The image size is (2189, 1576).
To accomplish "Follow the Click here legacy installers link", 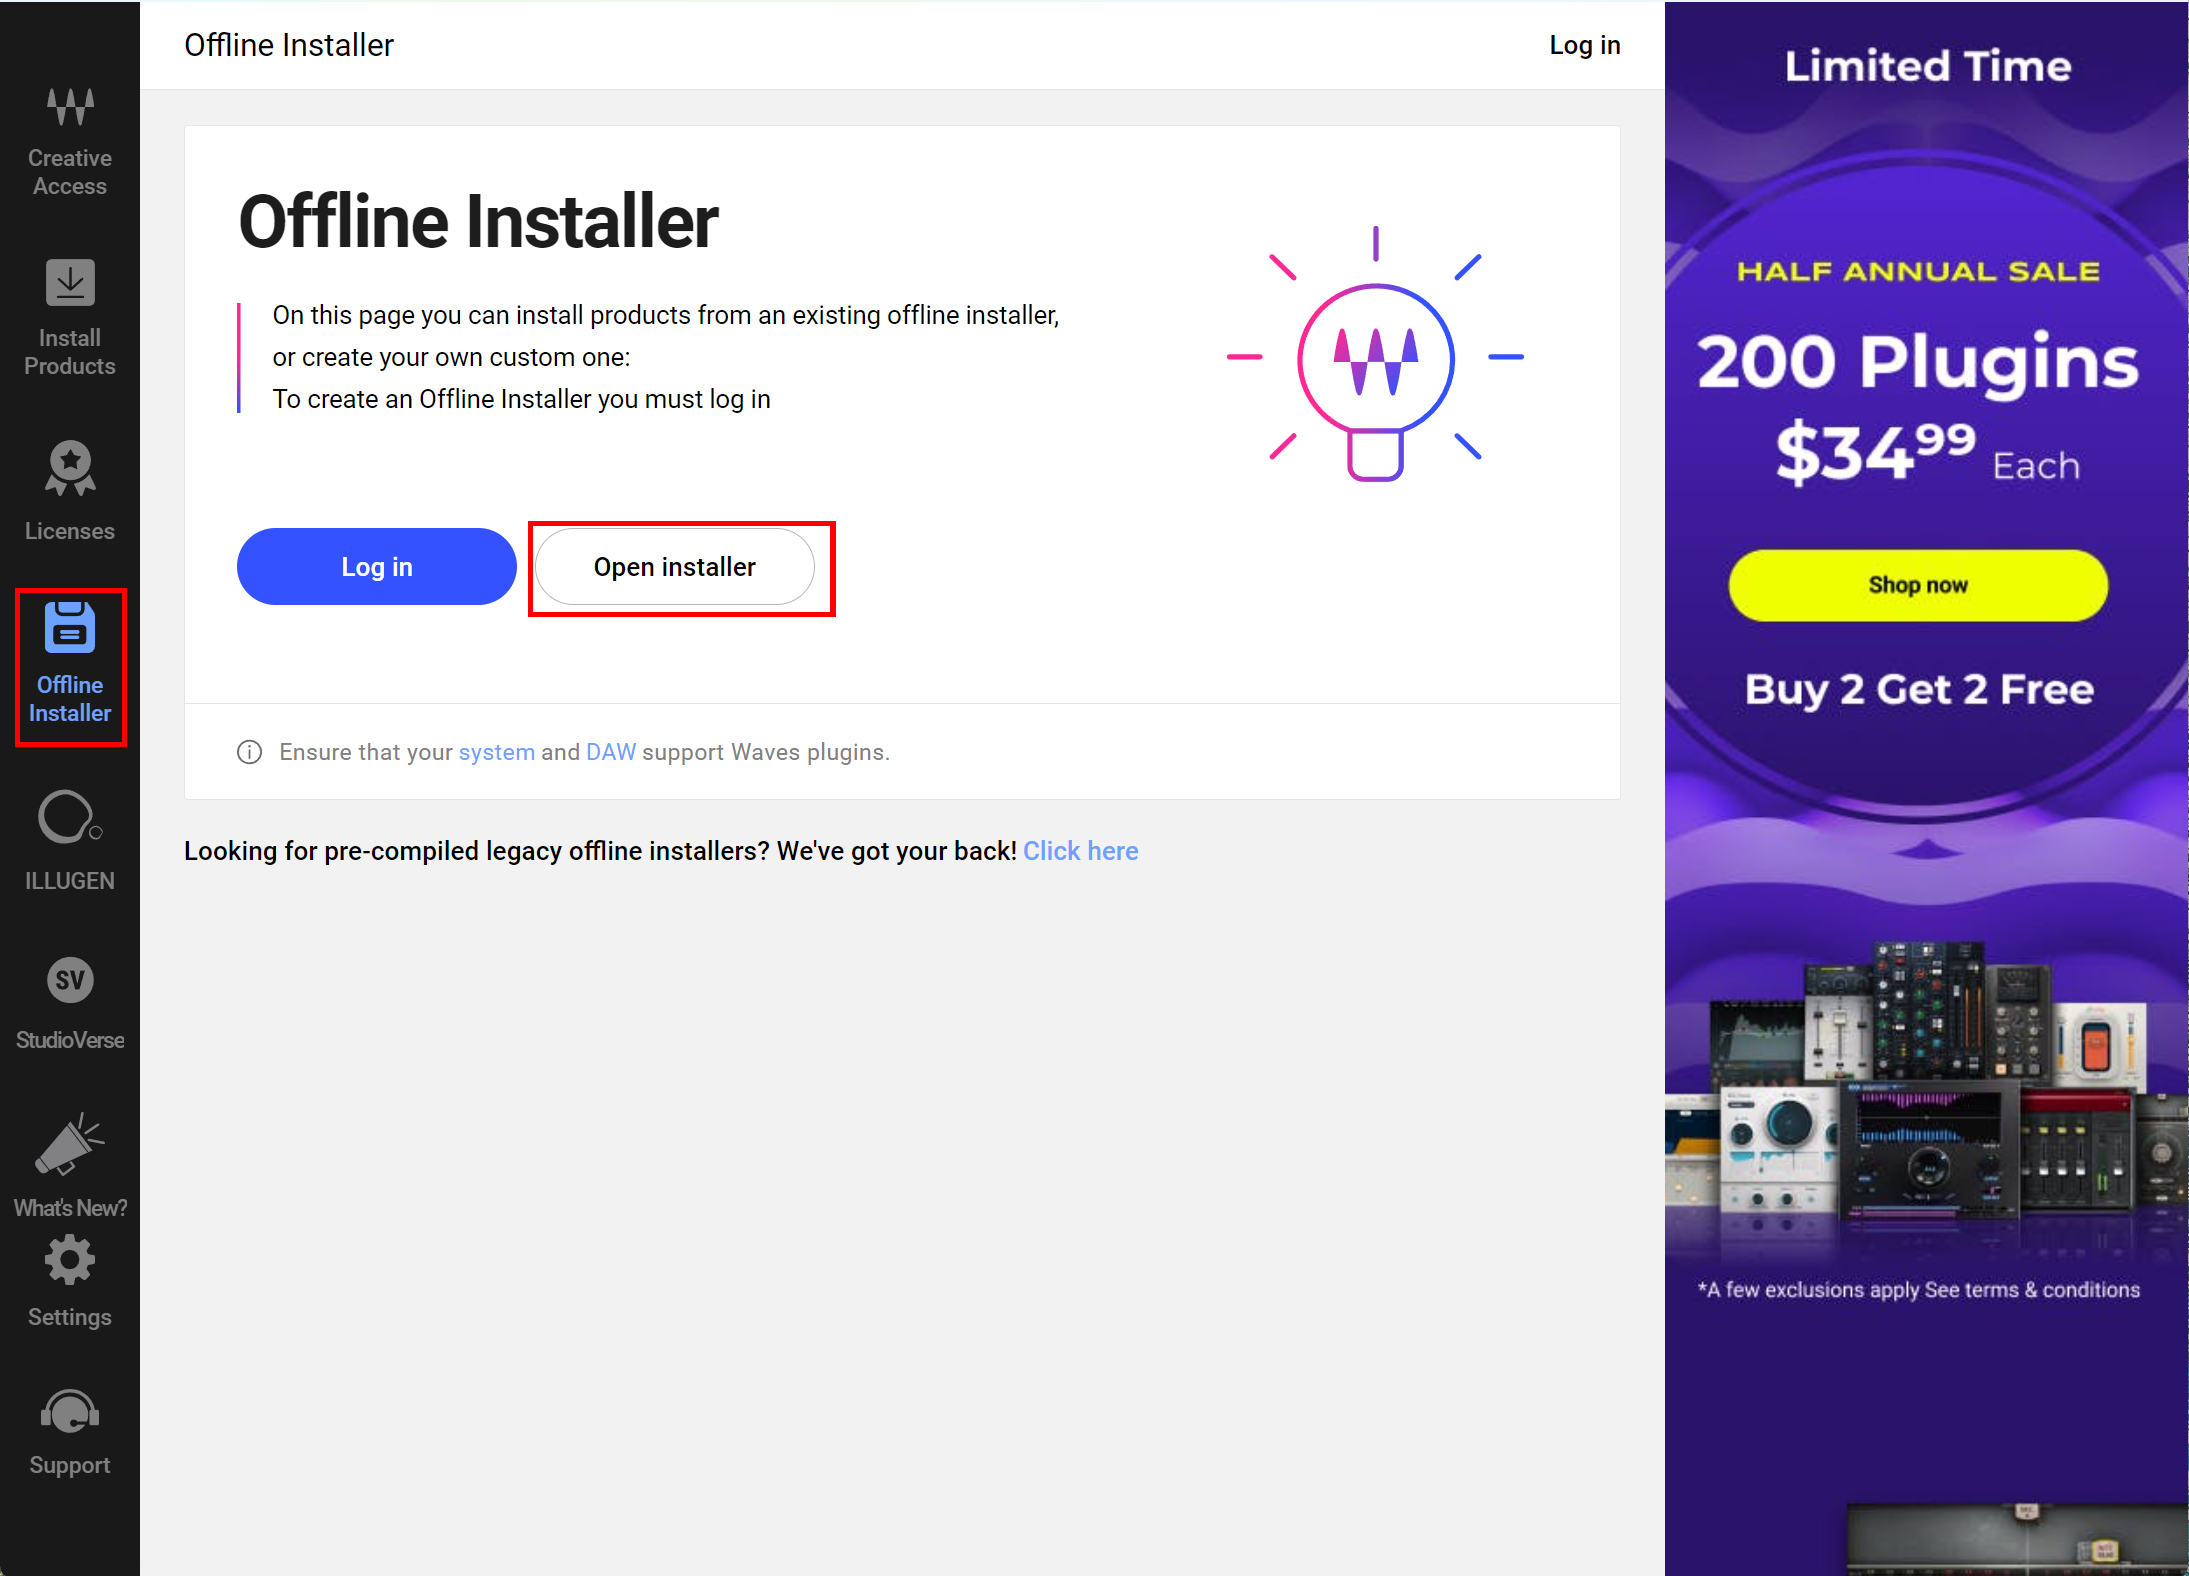I will pos(1081,851).
